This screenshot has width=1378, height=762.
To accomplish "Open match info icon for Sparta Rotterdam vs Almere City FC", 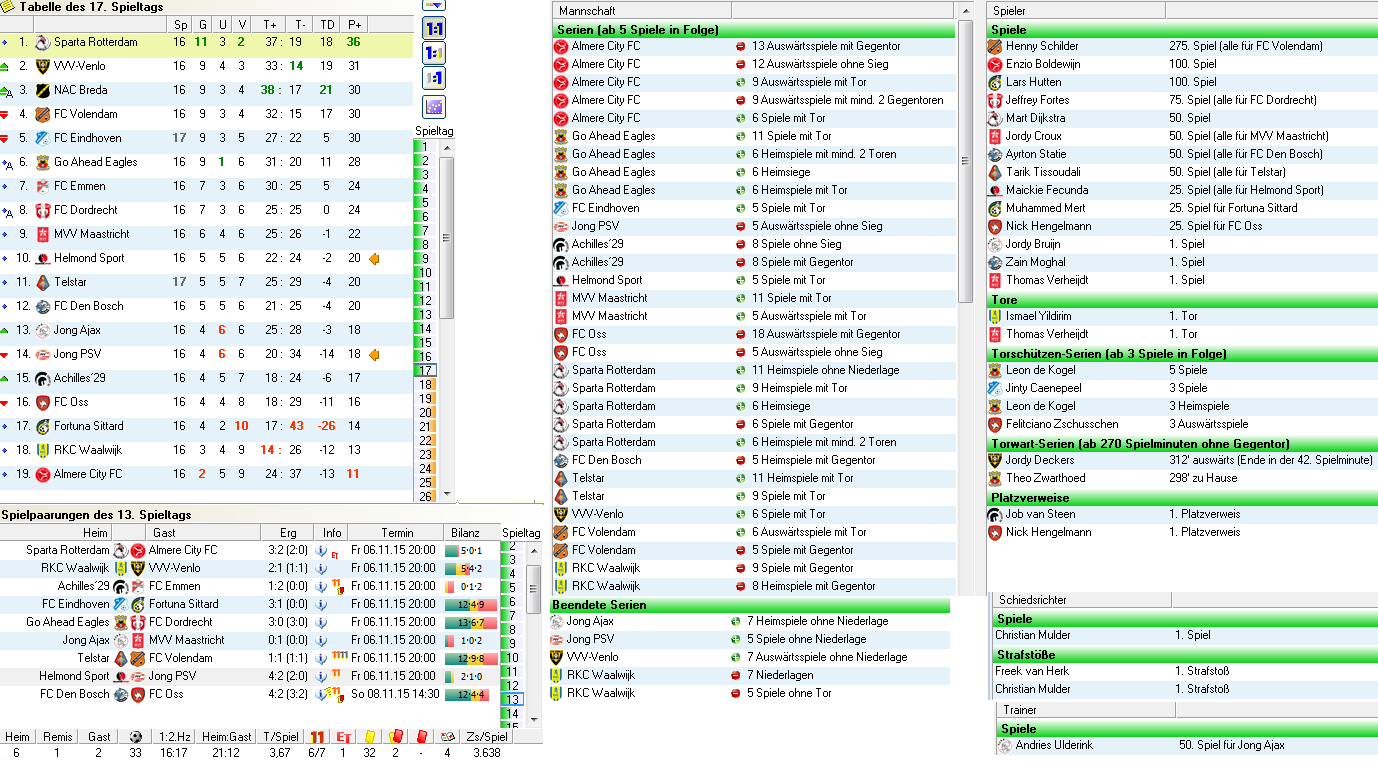I will 321,550.
